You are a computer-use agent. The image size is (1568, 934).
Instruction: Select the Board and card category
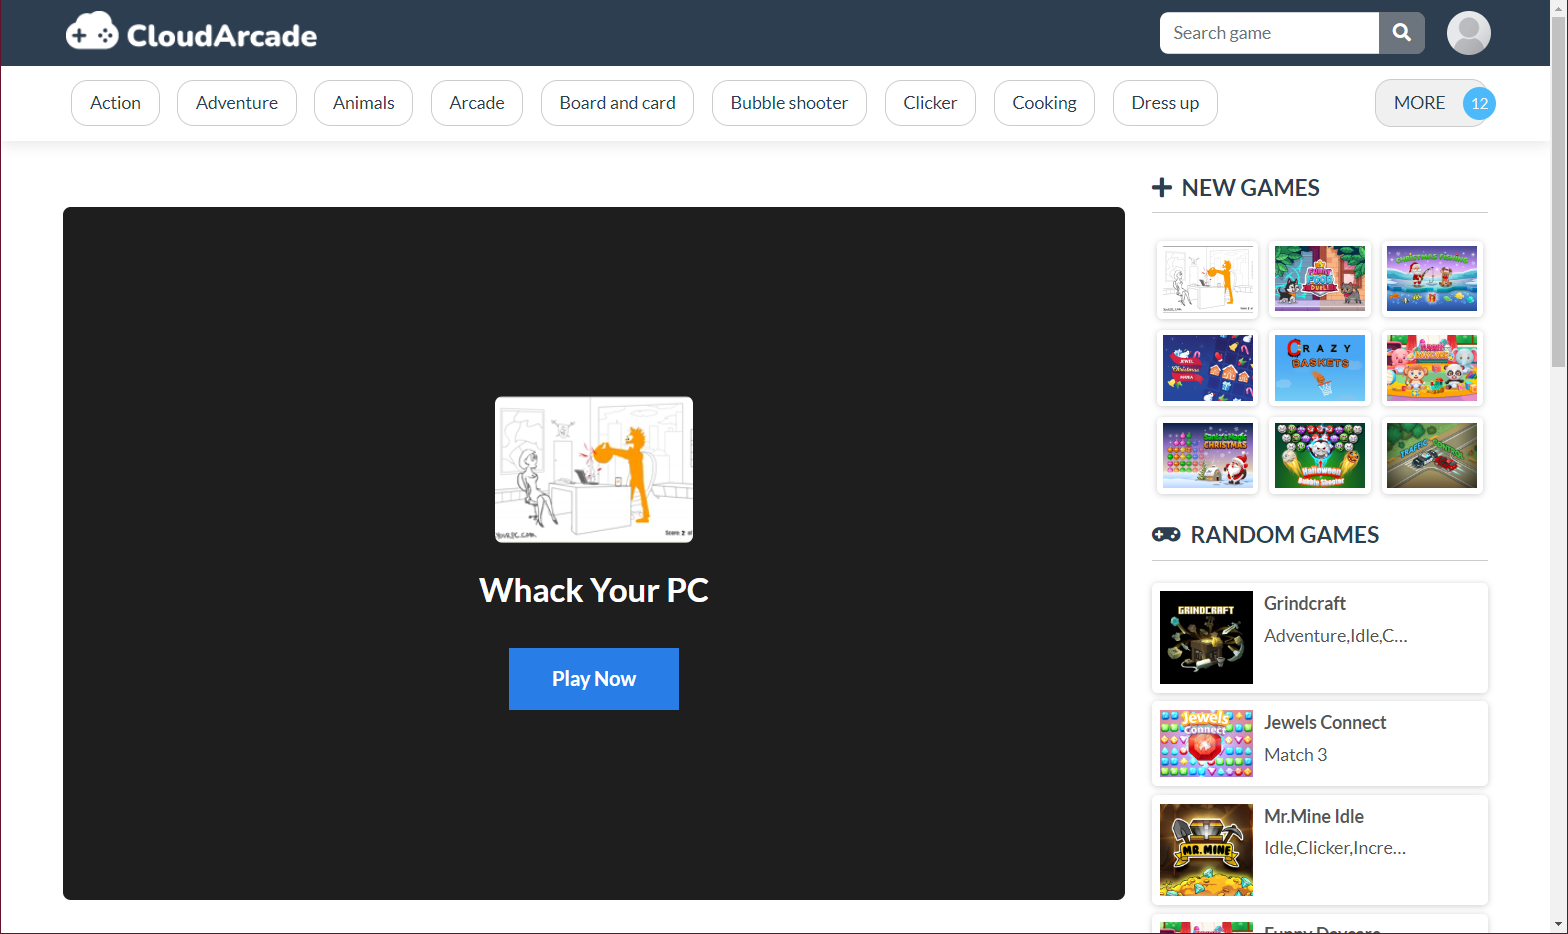coord(617,103)
